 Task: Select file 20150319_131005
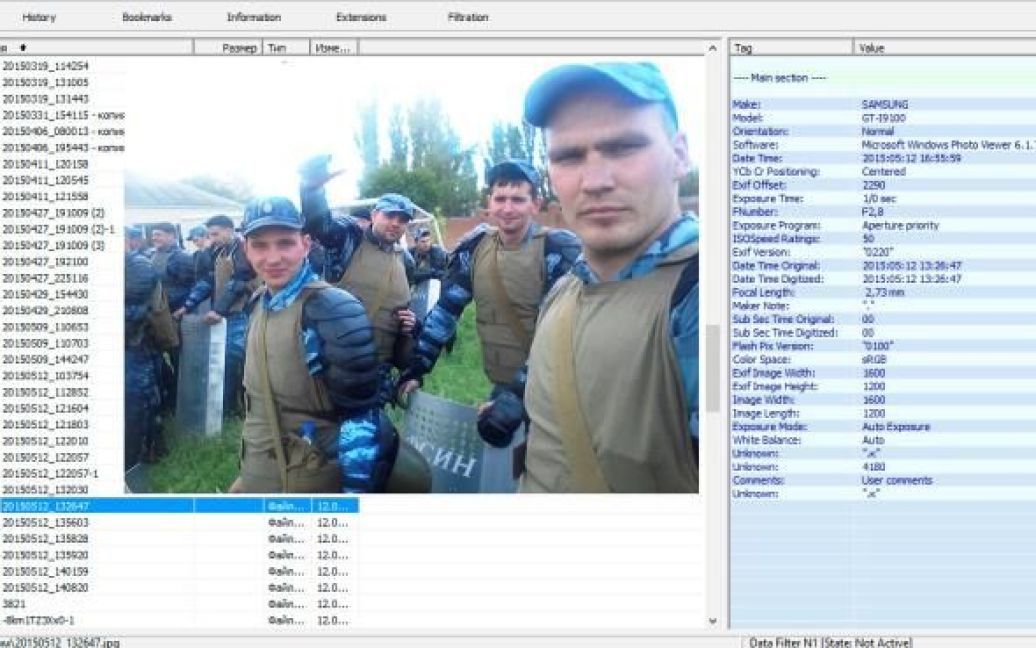(x=45, y=83)
